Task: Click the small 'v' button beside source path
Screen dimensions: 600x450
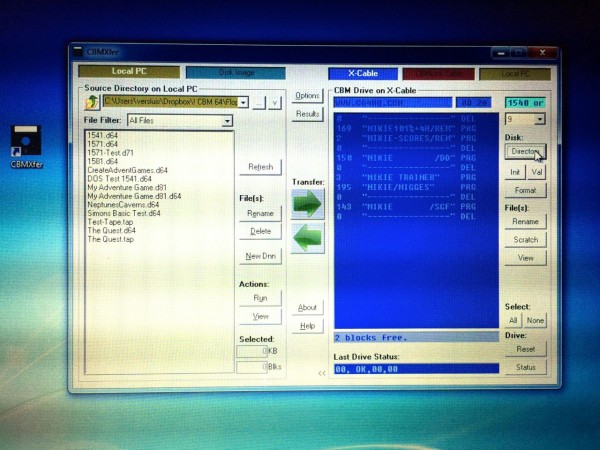Action: click(x=275, y=103)
